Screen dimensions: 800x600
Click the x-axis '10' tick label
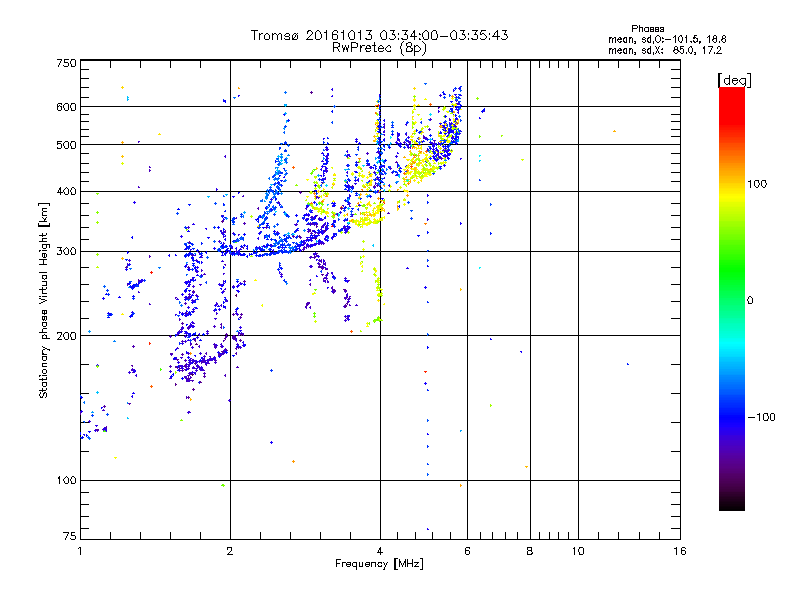578,551
